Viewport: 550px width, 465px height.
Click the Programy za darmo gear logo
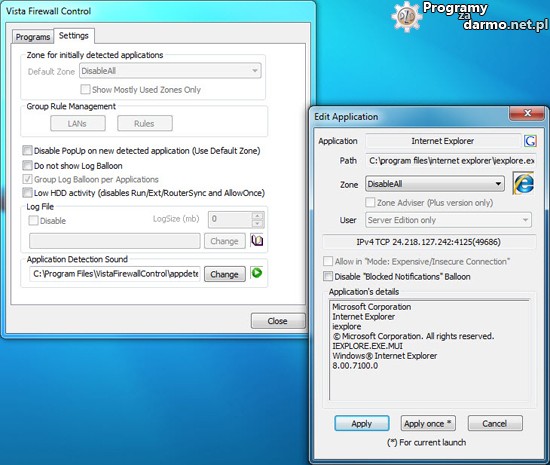(406, 17)
